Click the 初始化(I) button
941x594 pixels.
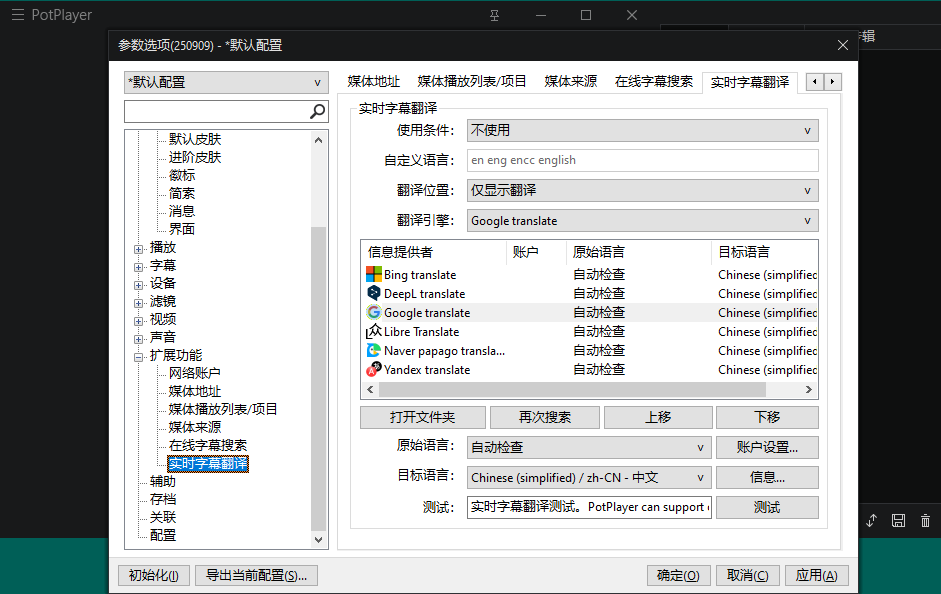click(154, 575)
